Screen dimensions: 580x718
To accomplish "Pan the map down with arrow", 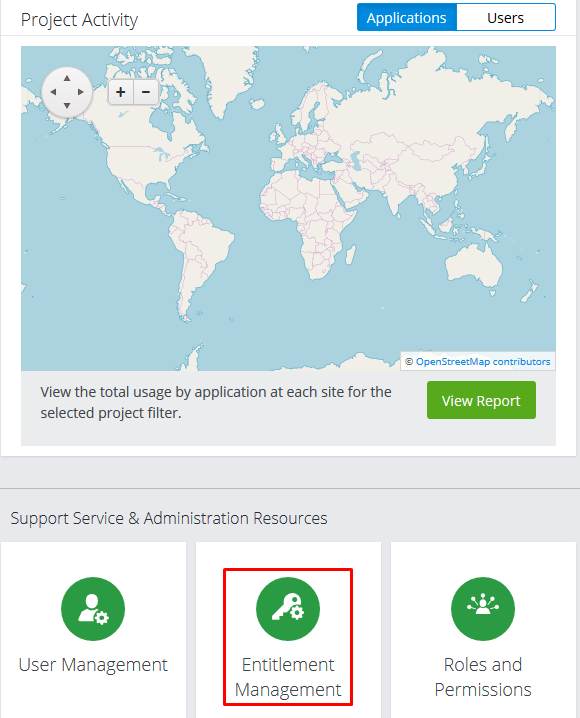I will click(x=67, y=106).
